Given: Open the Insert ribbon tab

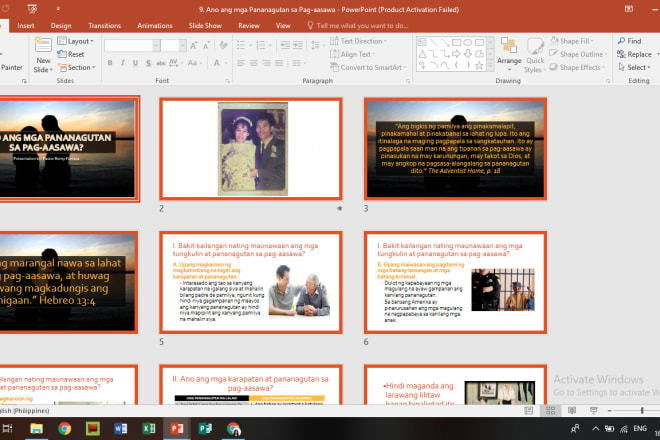Looking at the screenshot, I should 26,26.
